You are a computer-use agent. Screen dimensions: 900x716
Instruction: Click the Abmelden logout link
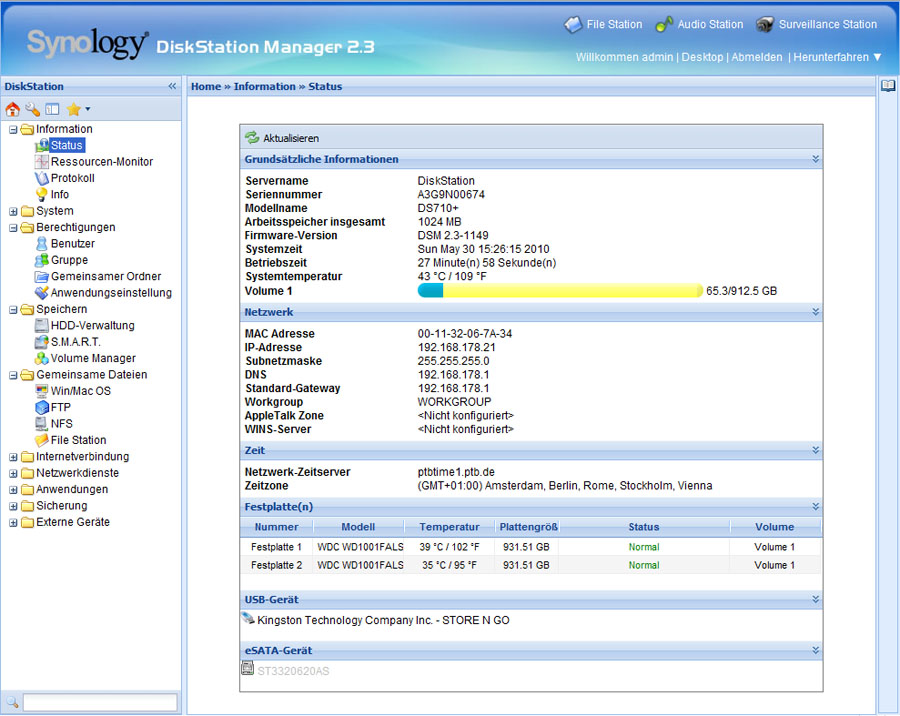757,57
